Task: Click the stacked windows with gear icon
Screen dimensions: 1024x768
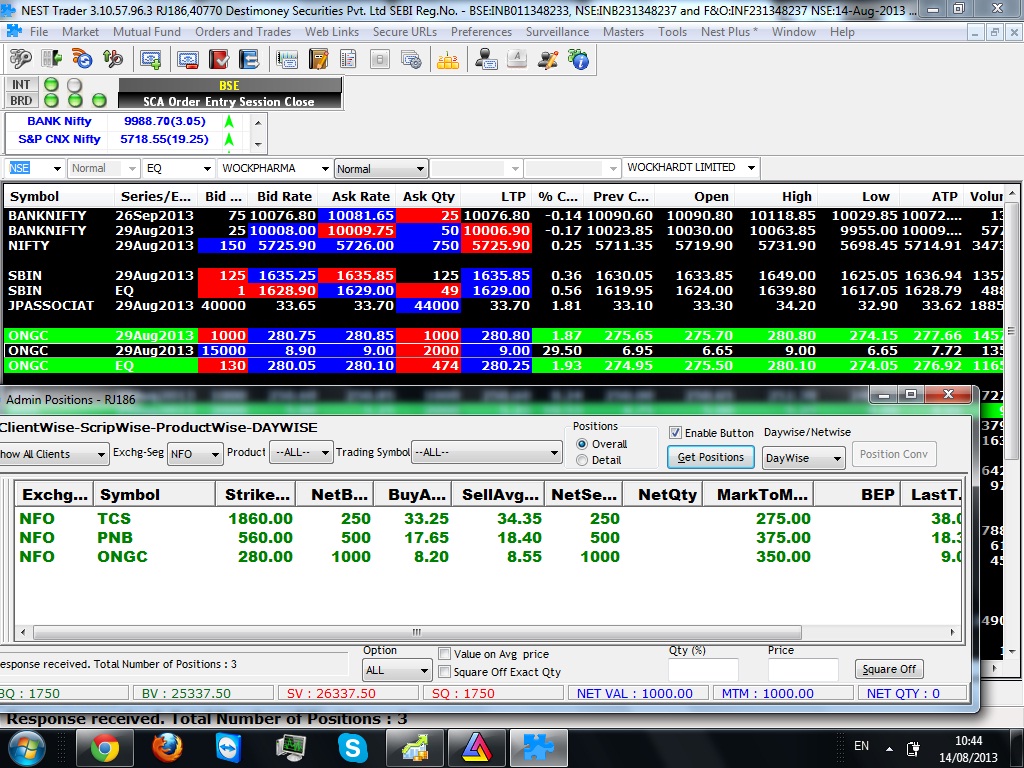Action: [411, 60]
